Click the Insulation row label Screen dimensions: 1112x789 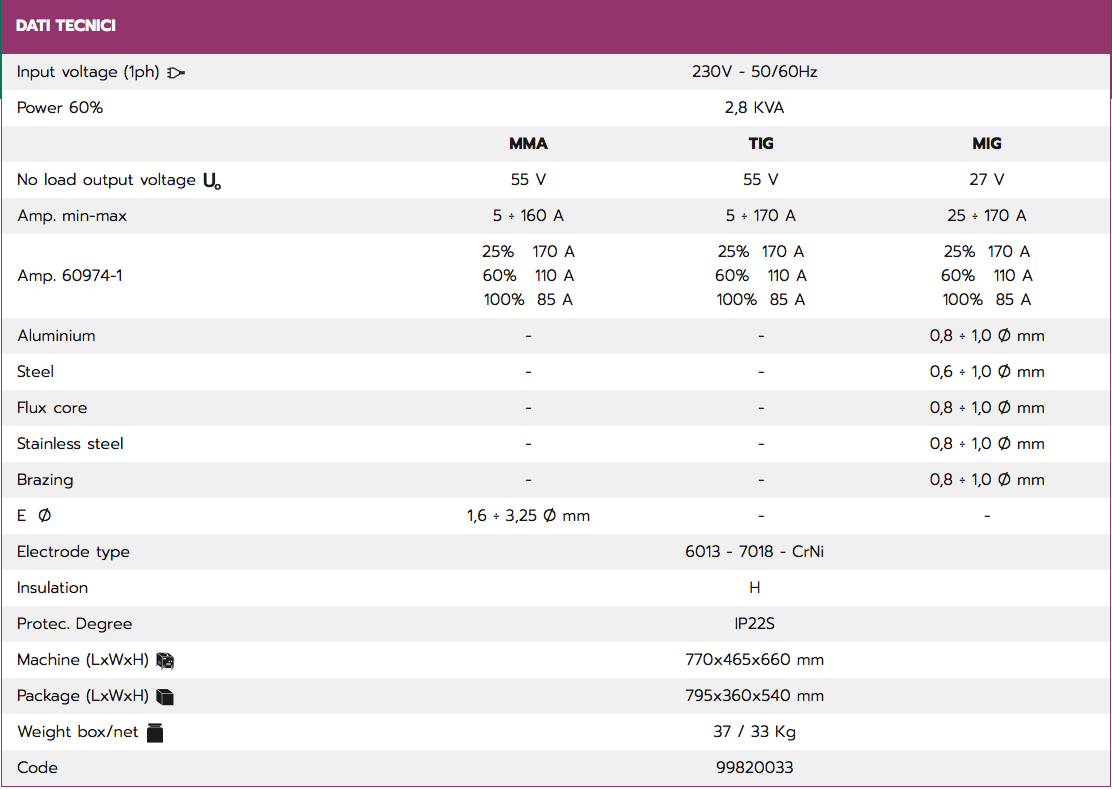tap(52, 588)
